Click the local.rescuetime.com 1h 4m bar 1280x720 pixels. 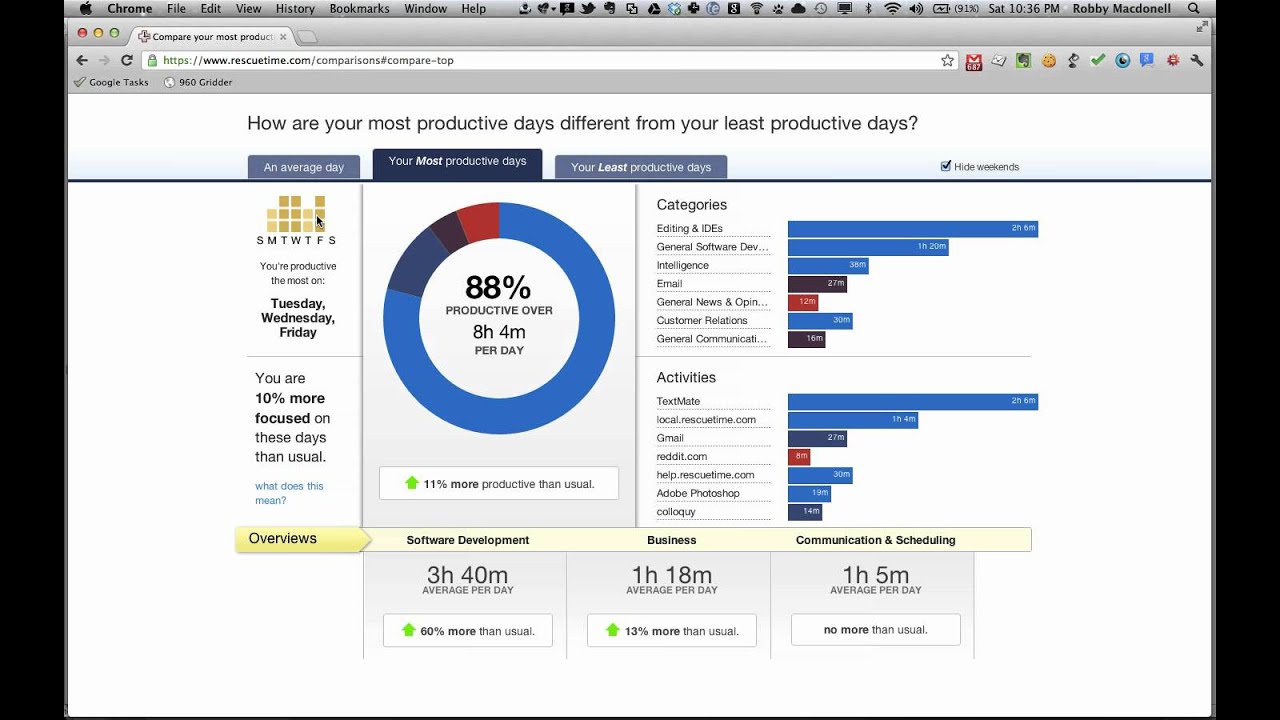click(x=853, y=420)
